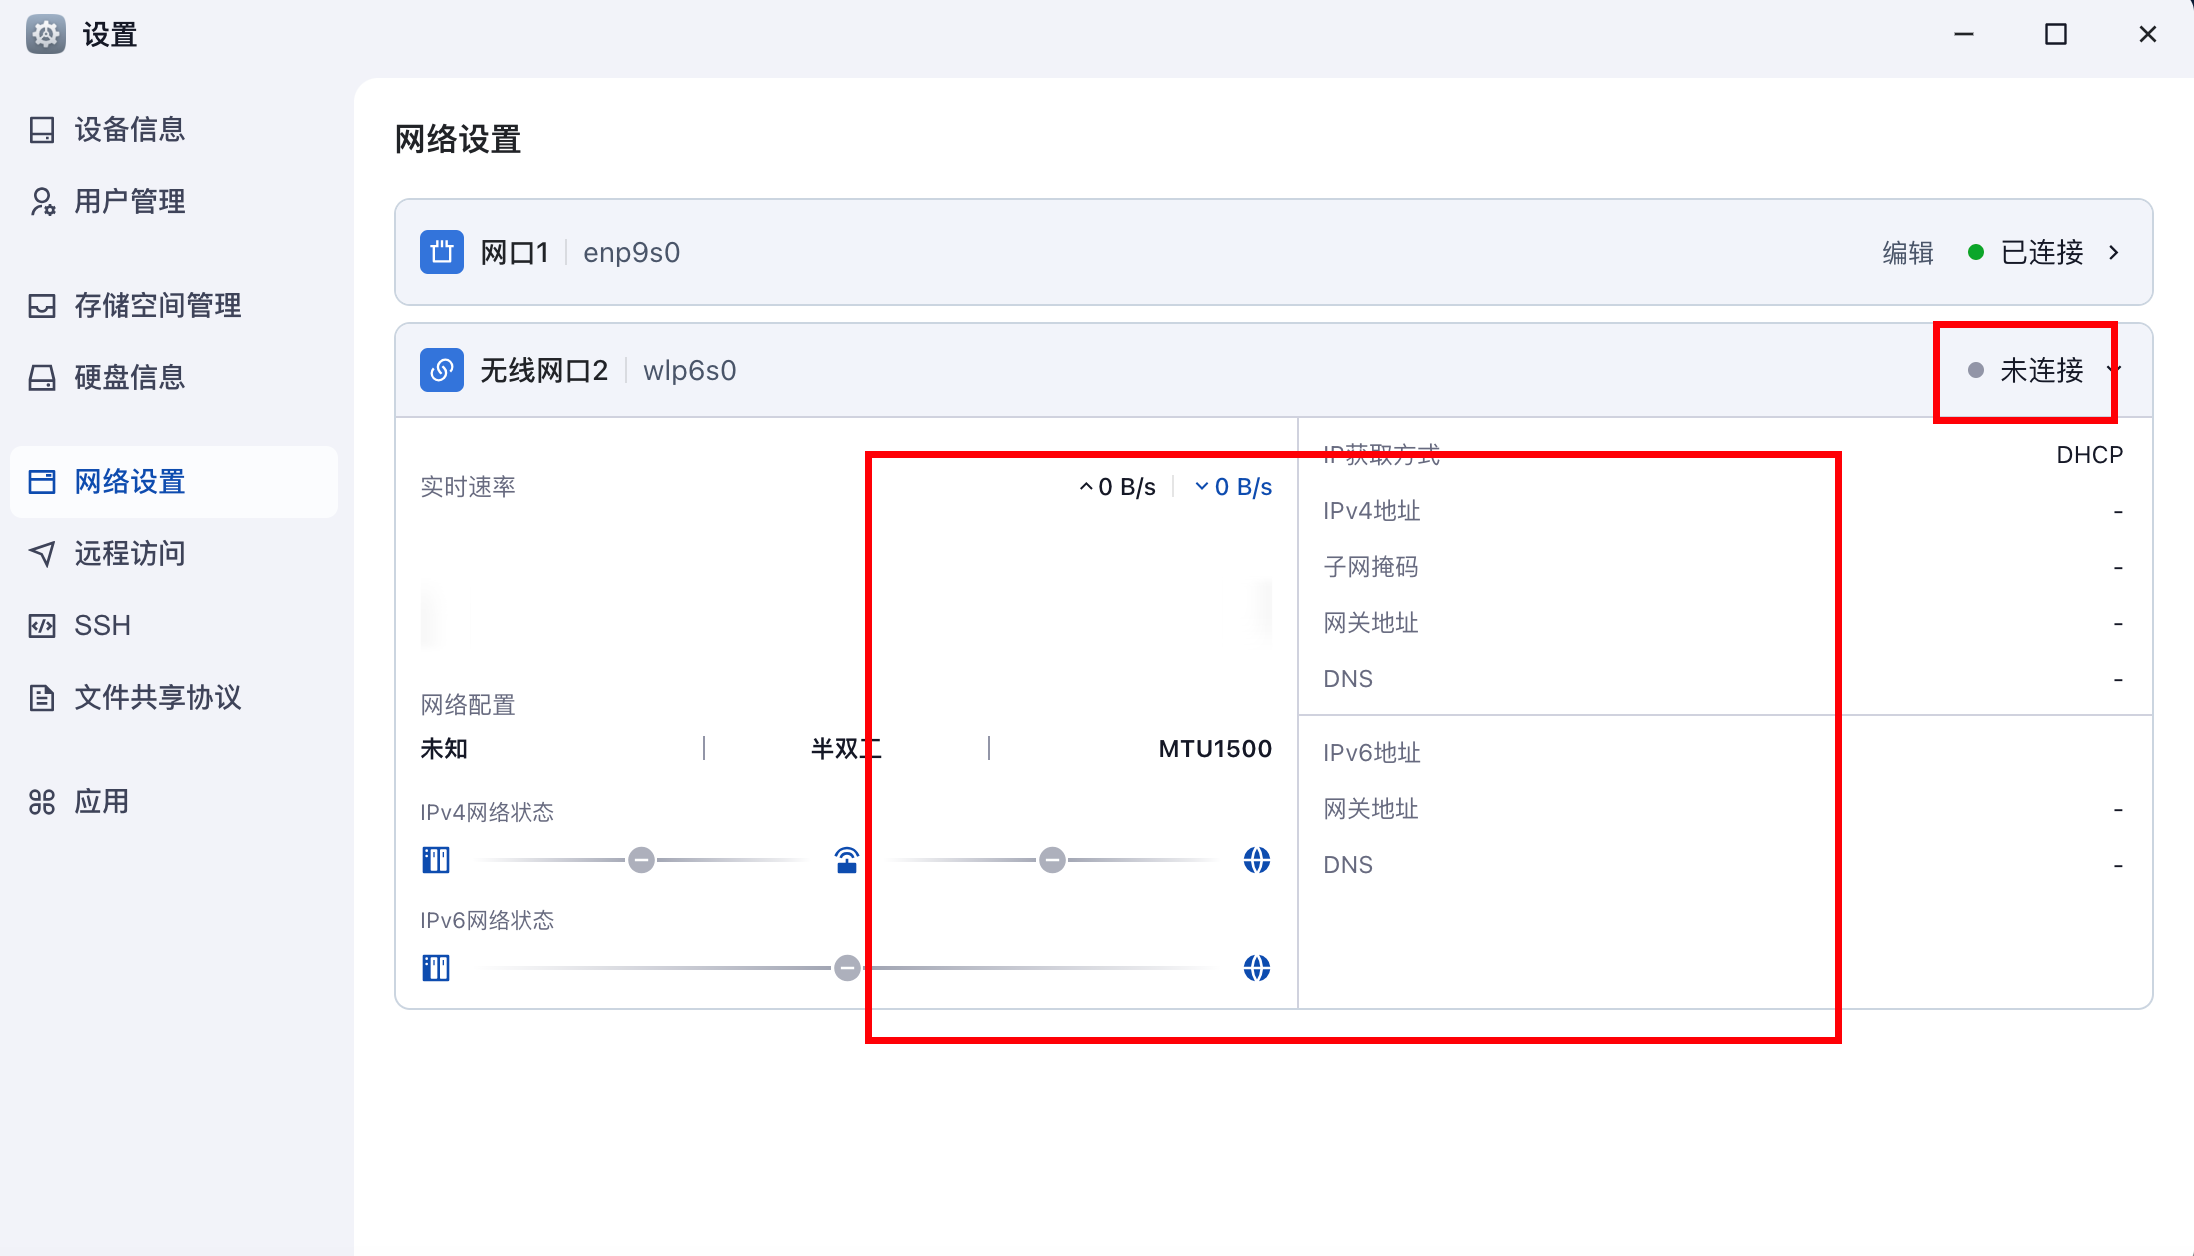Click the IPv4网络状态 label
Viewport: 2194px width, 1256px height.
[487, 812]
